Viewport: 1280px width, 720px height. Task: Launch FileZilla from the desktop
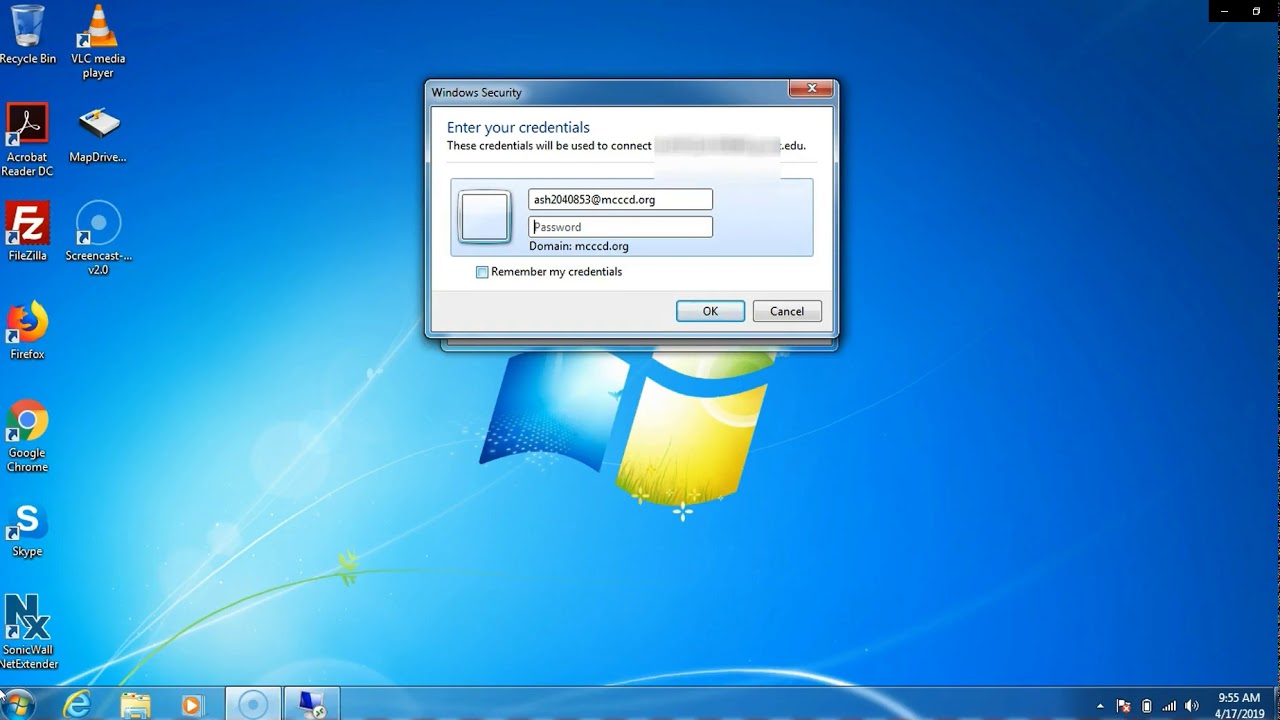pos(27,232)
